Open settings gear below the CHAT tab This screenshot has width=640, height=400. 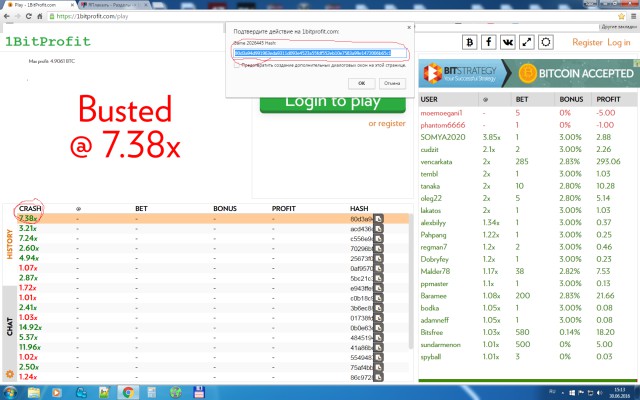[x=9, y=374]
